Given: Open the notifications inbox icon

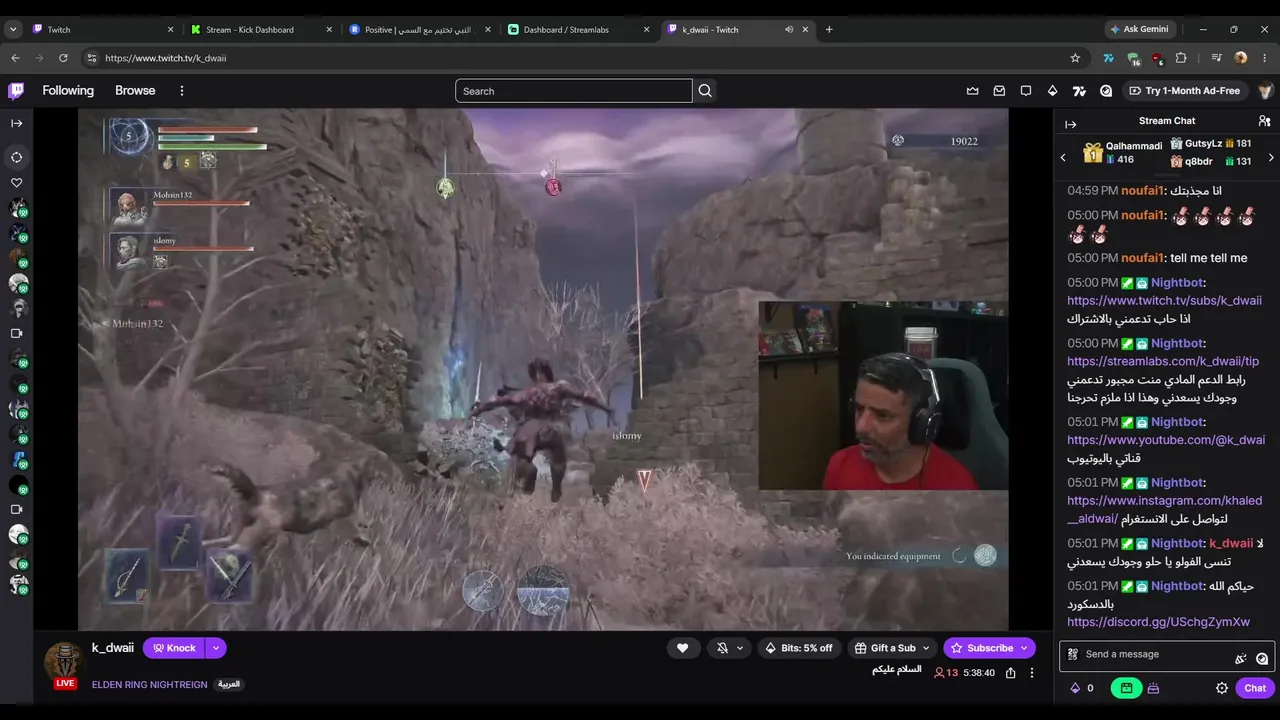Looking at the screenshot, I should point(999,91).
